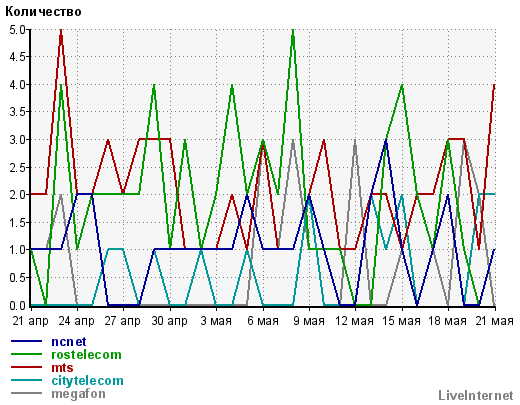
Task: Click the 0.0 axis value
Action: point(17,305)
